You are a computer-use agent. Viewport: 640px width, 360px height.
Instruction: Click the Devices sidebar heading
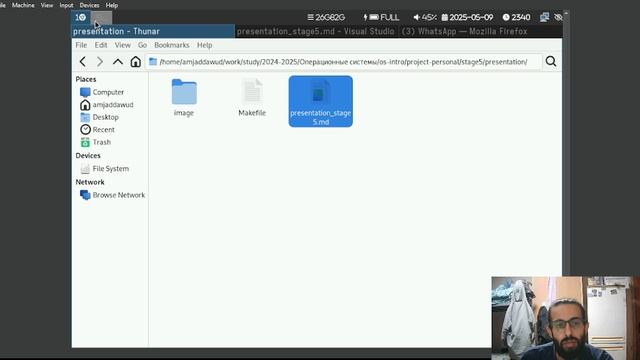pos(88,156)
